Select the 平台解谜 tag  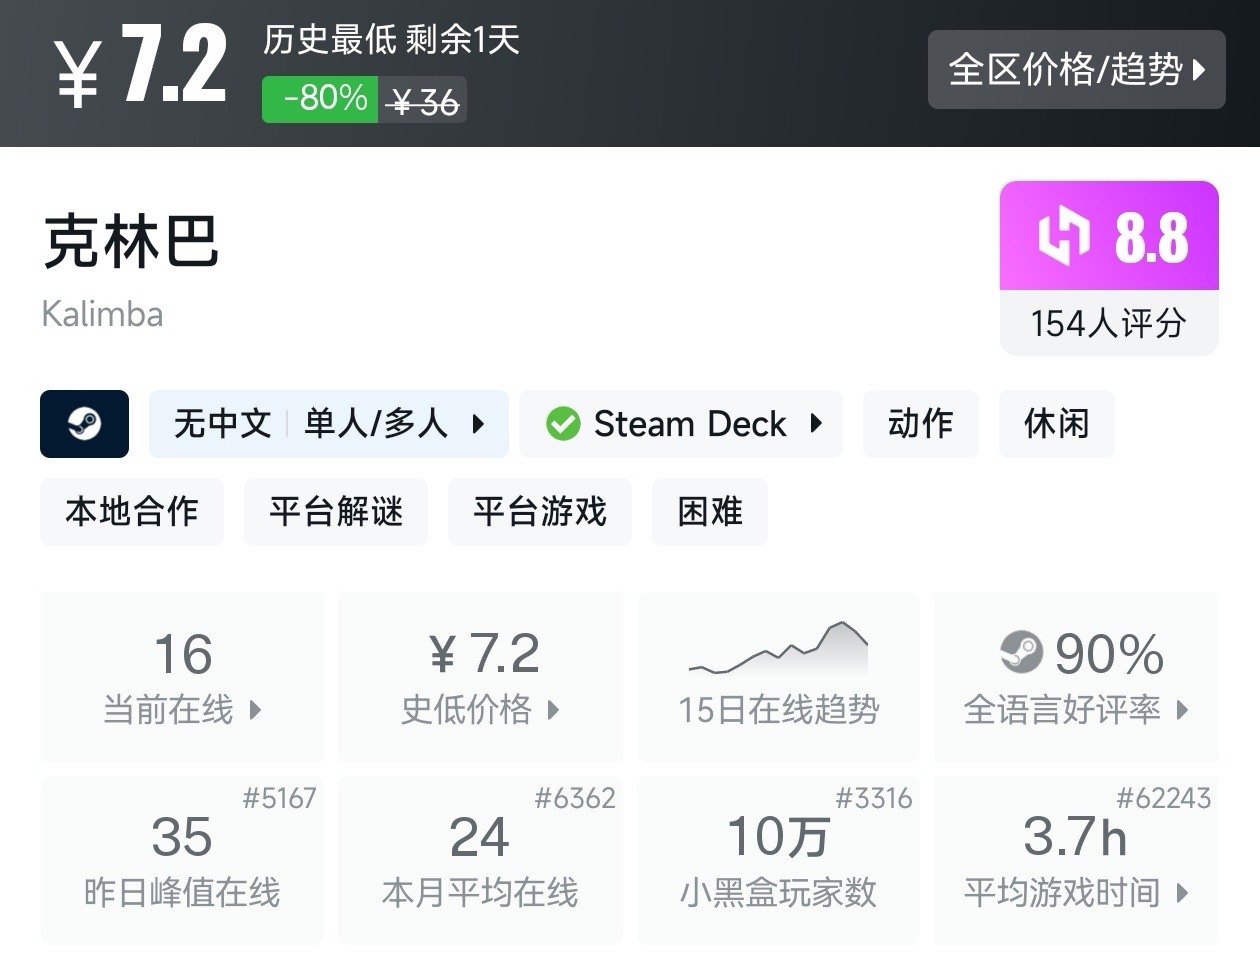coord(336,512)
